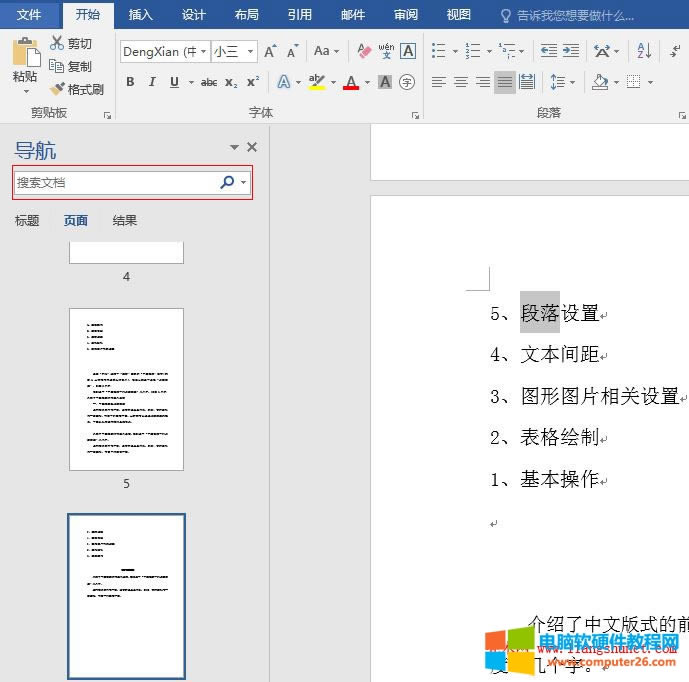Image resolution: width=689 pixels, height=682 pixels.
Task: Switch to the 标题 navigation tab
Action: tap(27, 221)
